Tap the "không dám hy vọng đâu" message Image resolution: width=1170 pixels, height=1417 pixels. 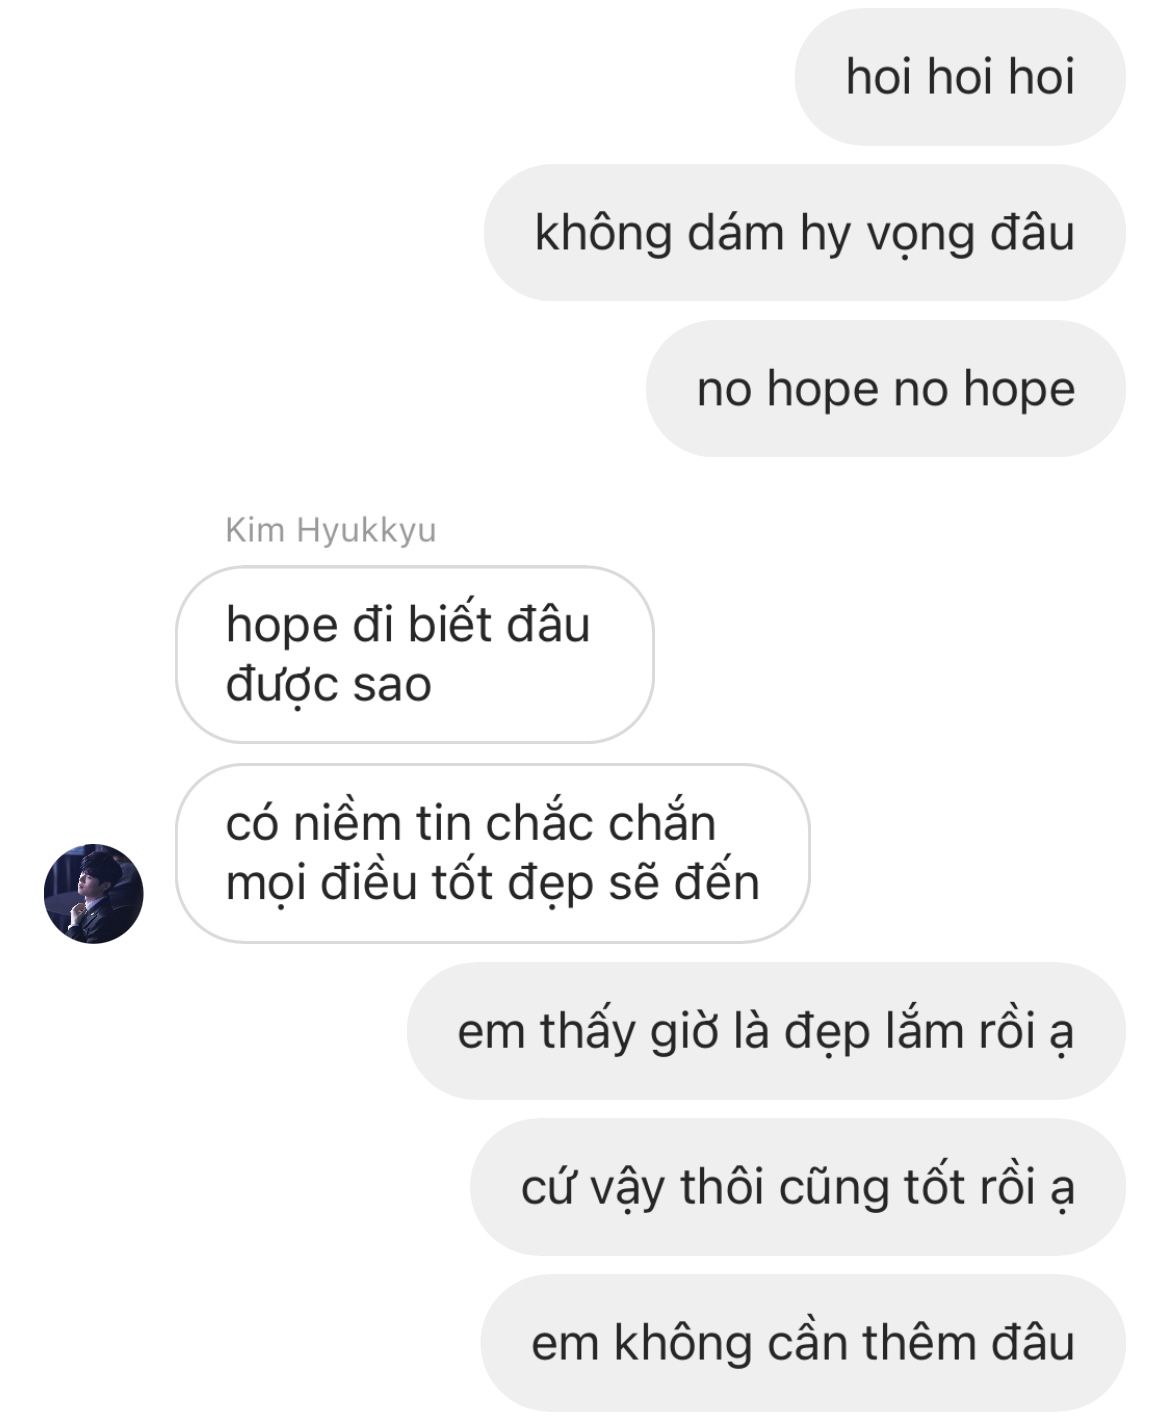coord(805,233)
